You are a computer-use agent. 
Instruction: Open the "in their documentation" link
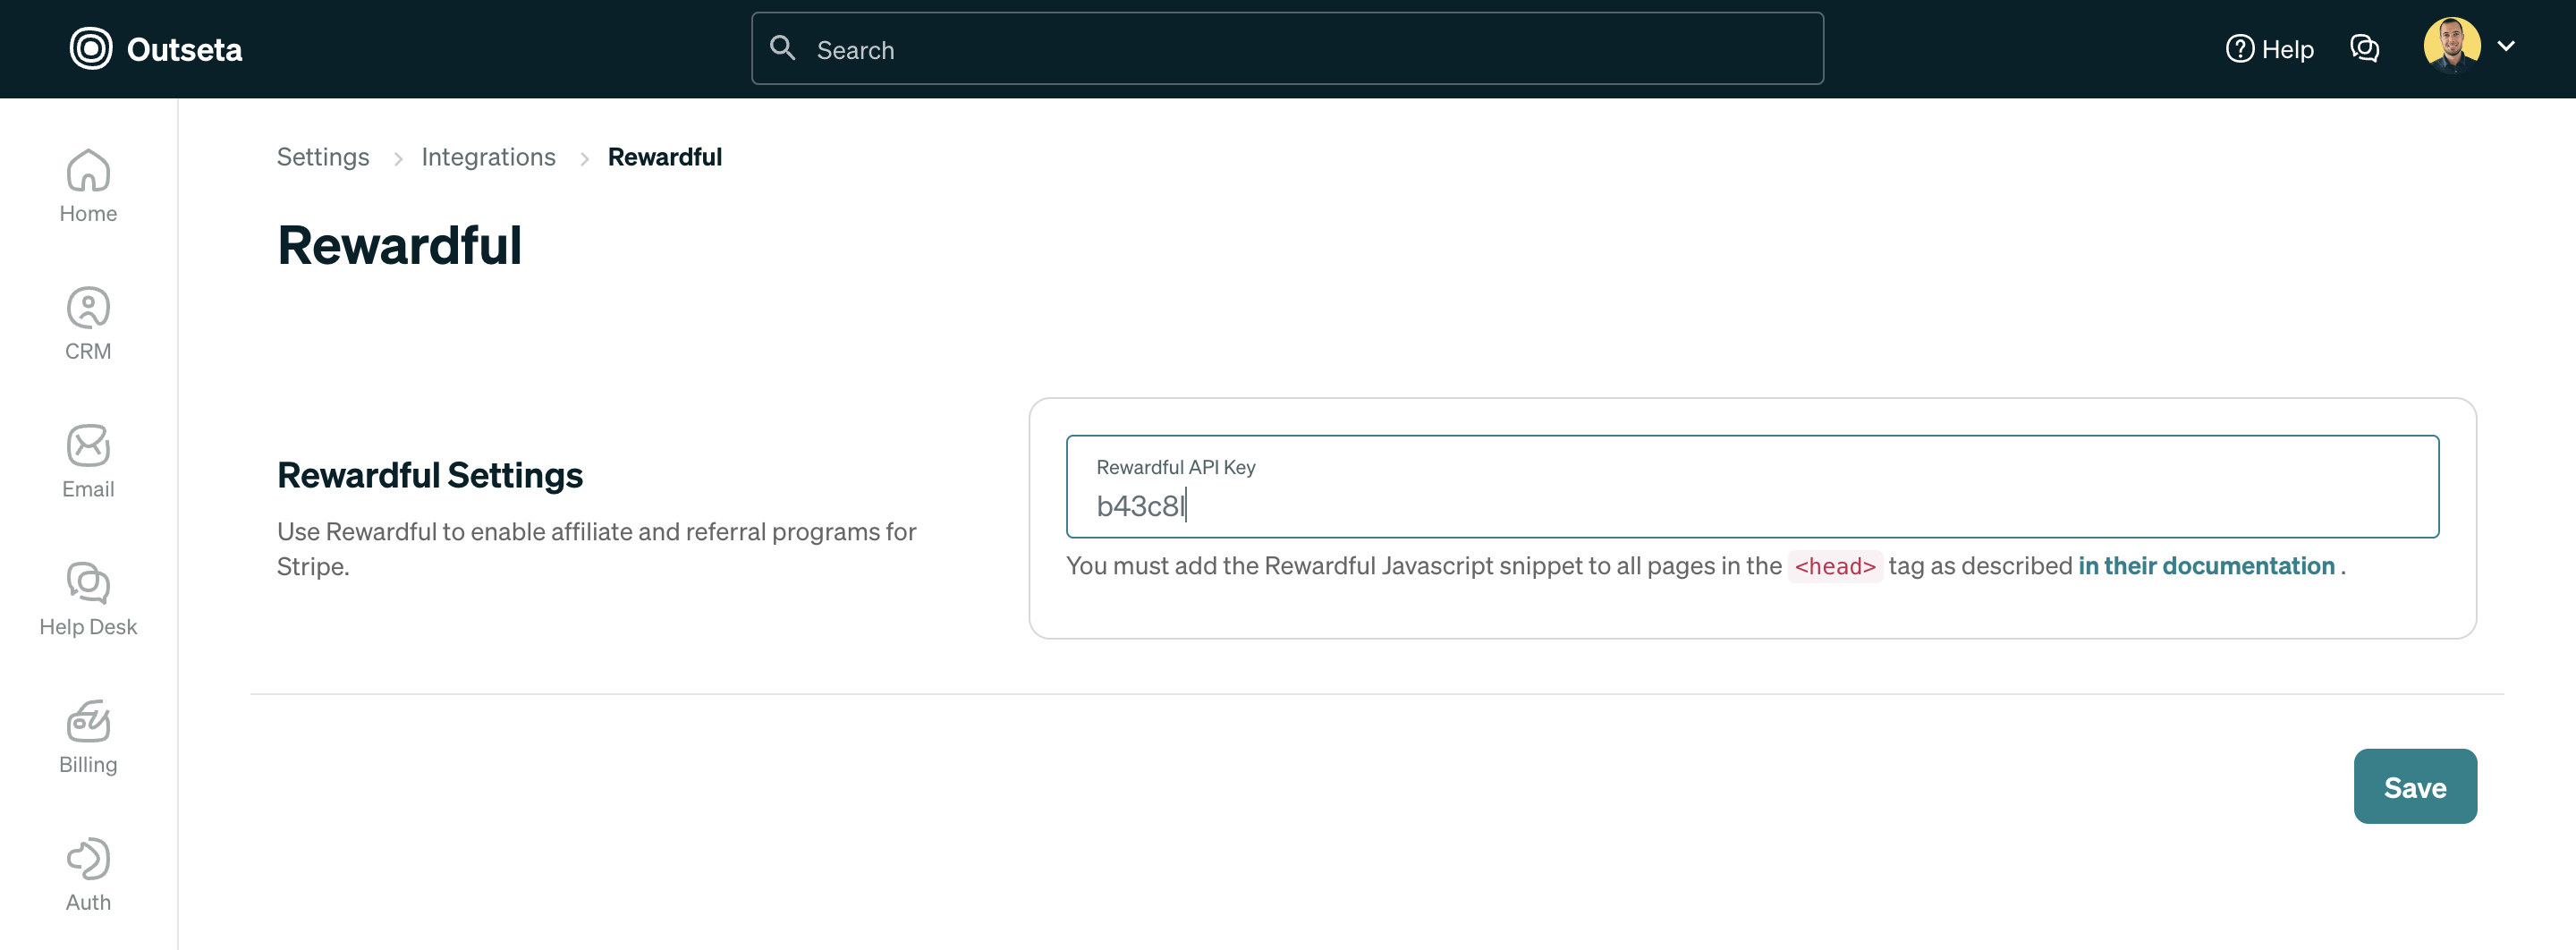coord(2206,566)
